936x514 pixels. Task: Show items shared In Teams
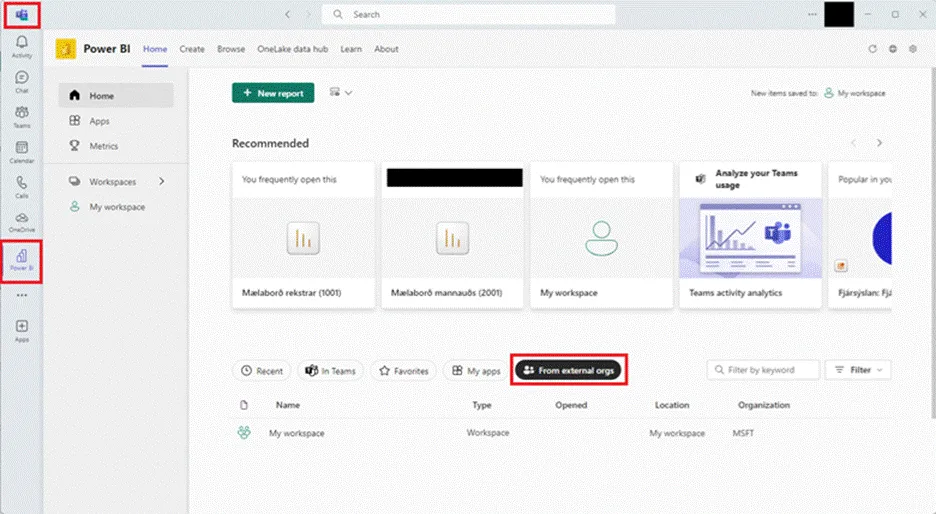(x=330, y=371)
